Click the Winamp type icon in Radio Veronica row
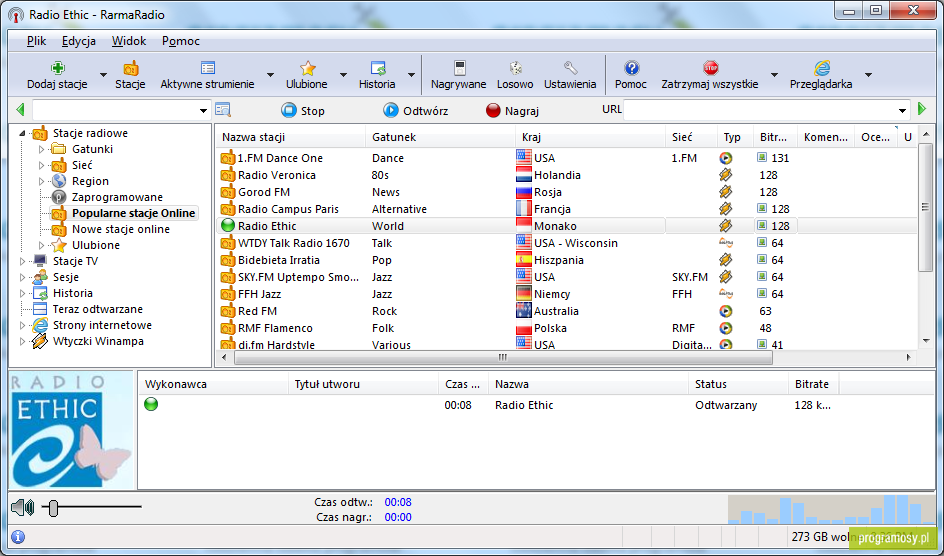The image size is (944, 556). pos(726,175)
